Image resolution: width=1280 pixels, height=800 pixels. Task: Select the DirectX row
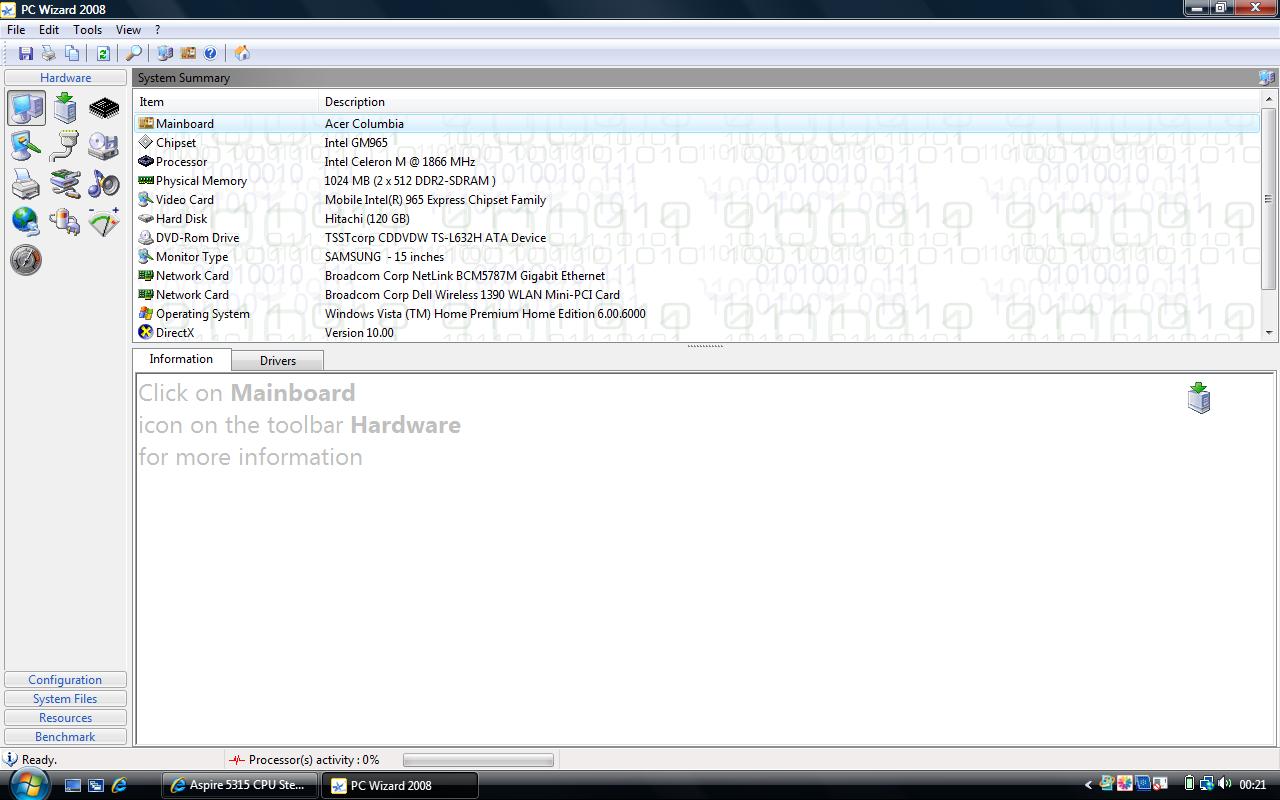697,333
